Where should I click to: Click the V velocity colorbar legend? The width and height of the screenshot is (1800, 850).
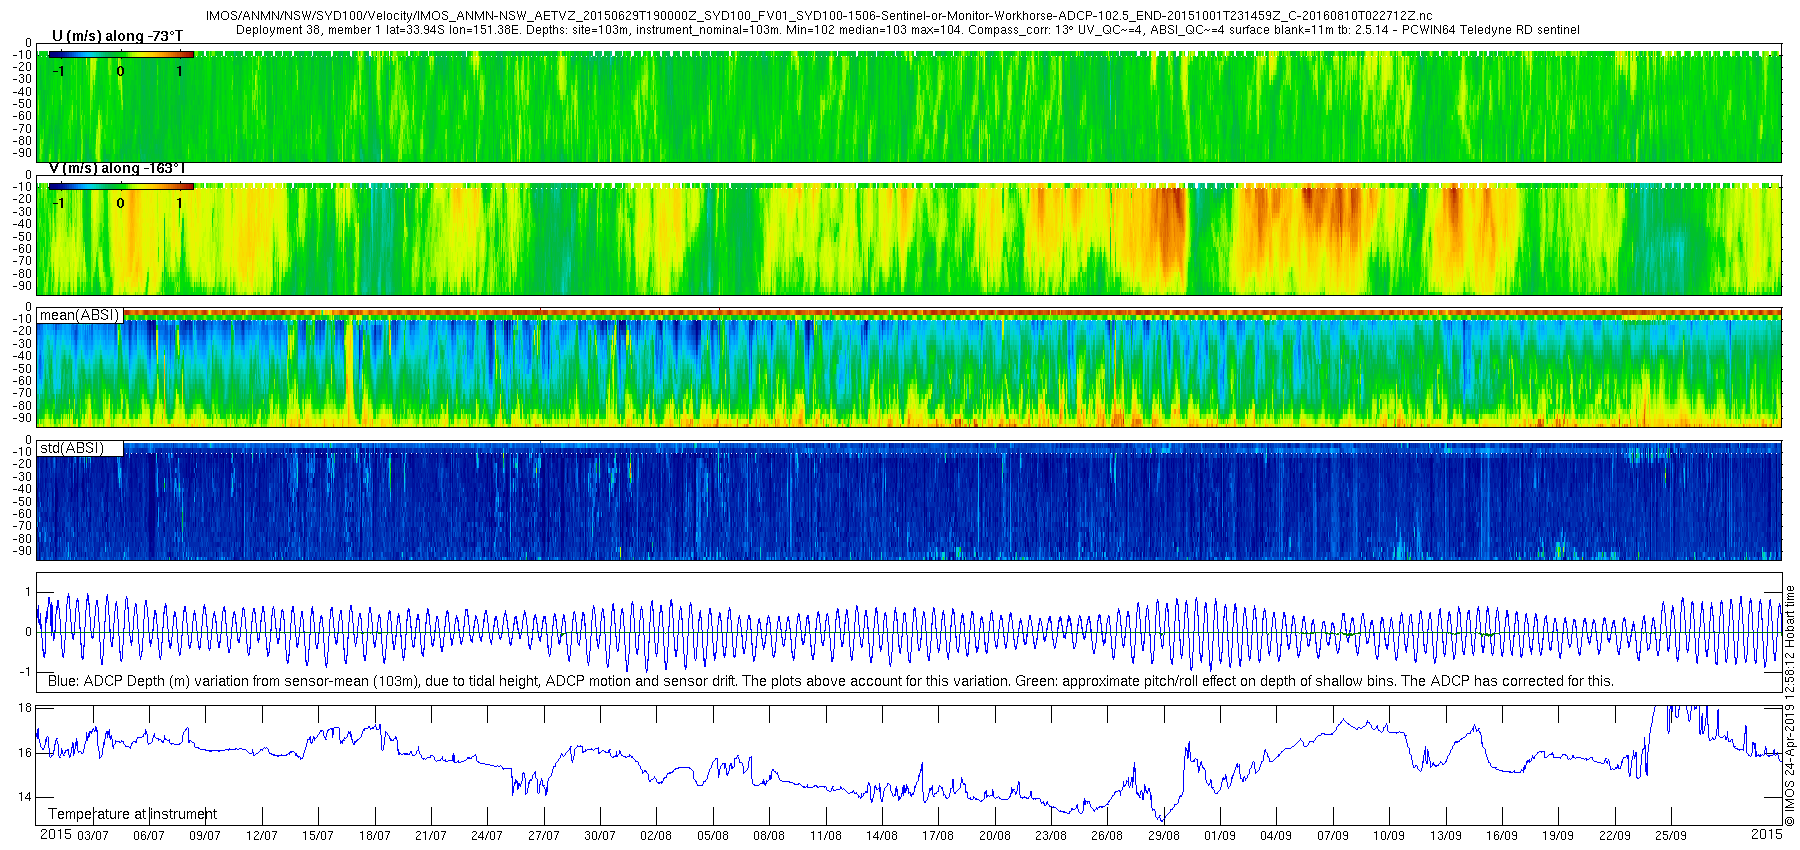tap(121, 186)
